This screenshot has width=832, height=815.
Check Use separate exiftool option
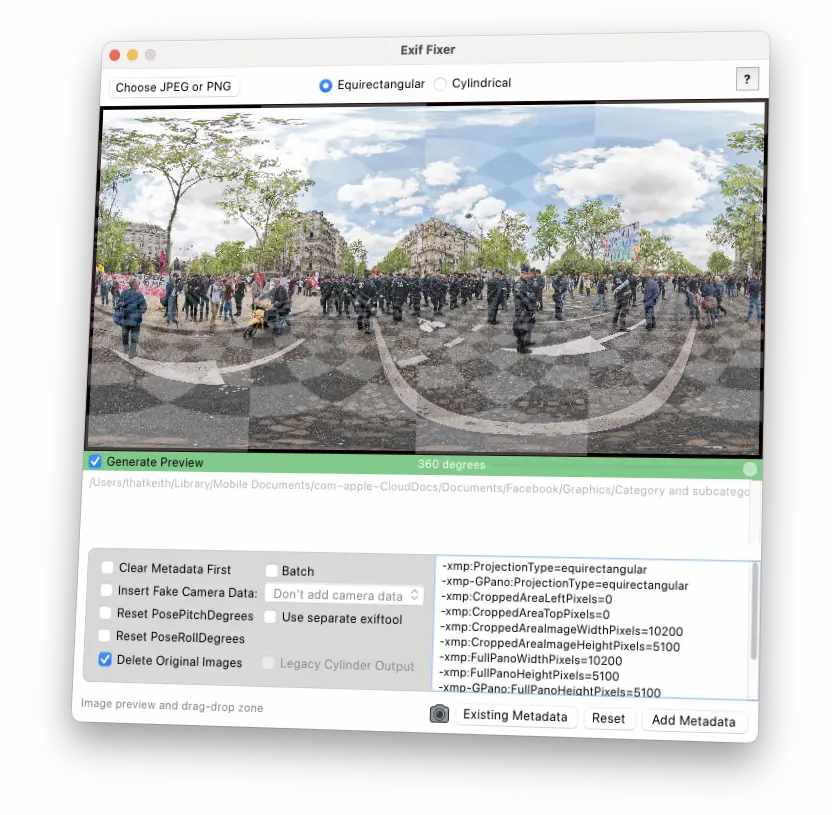click(271, 617)
